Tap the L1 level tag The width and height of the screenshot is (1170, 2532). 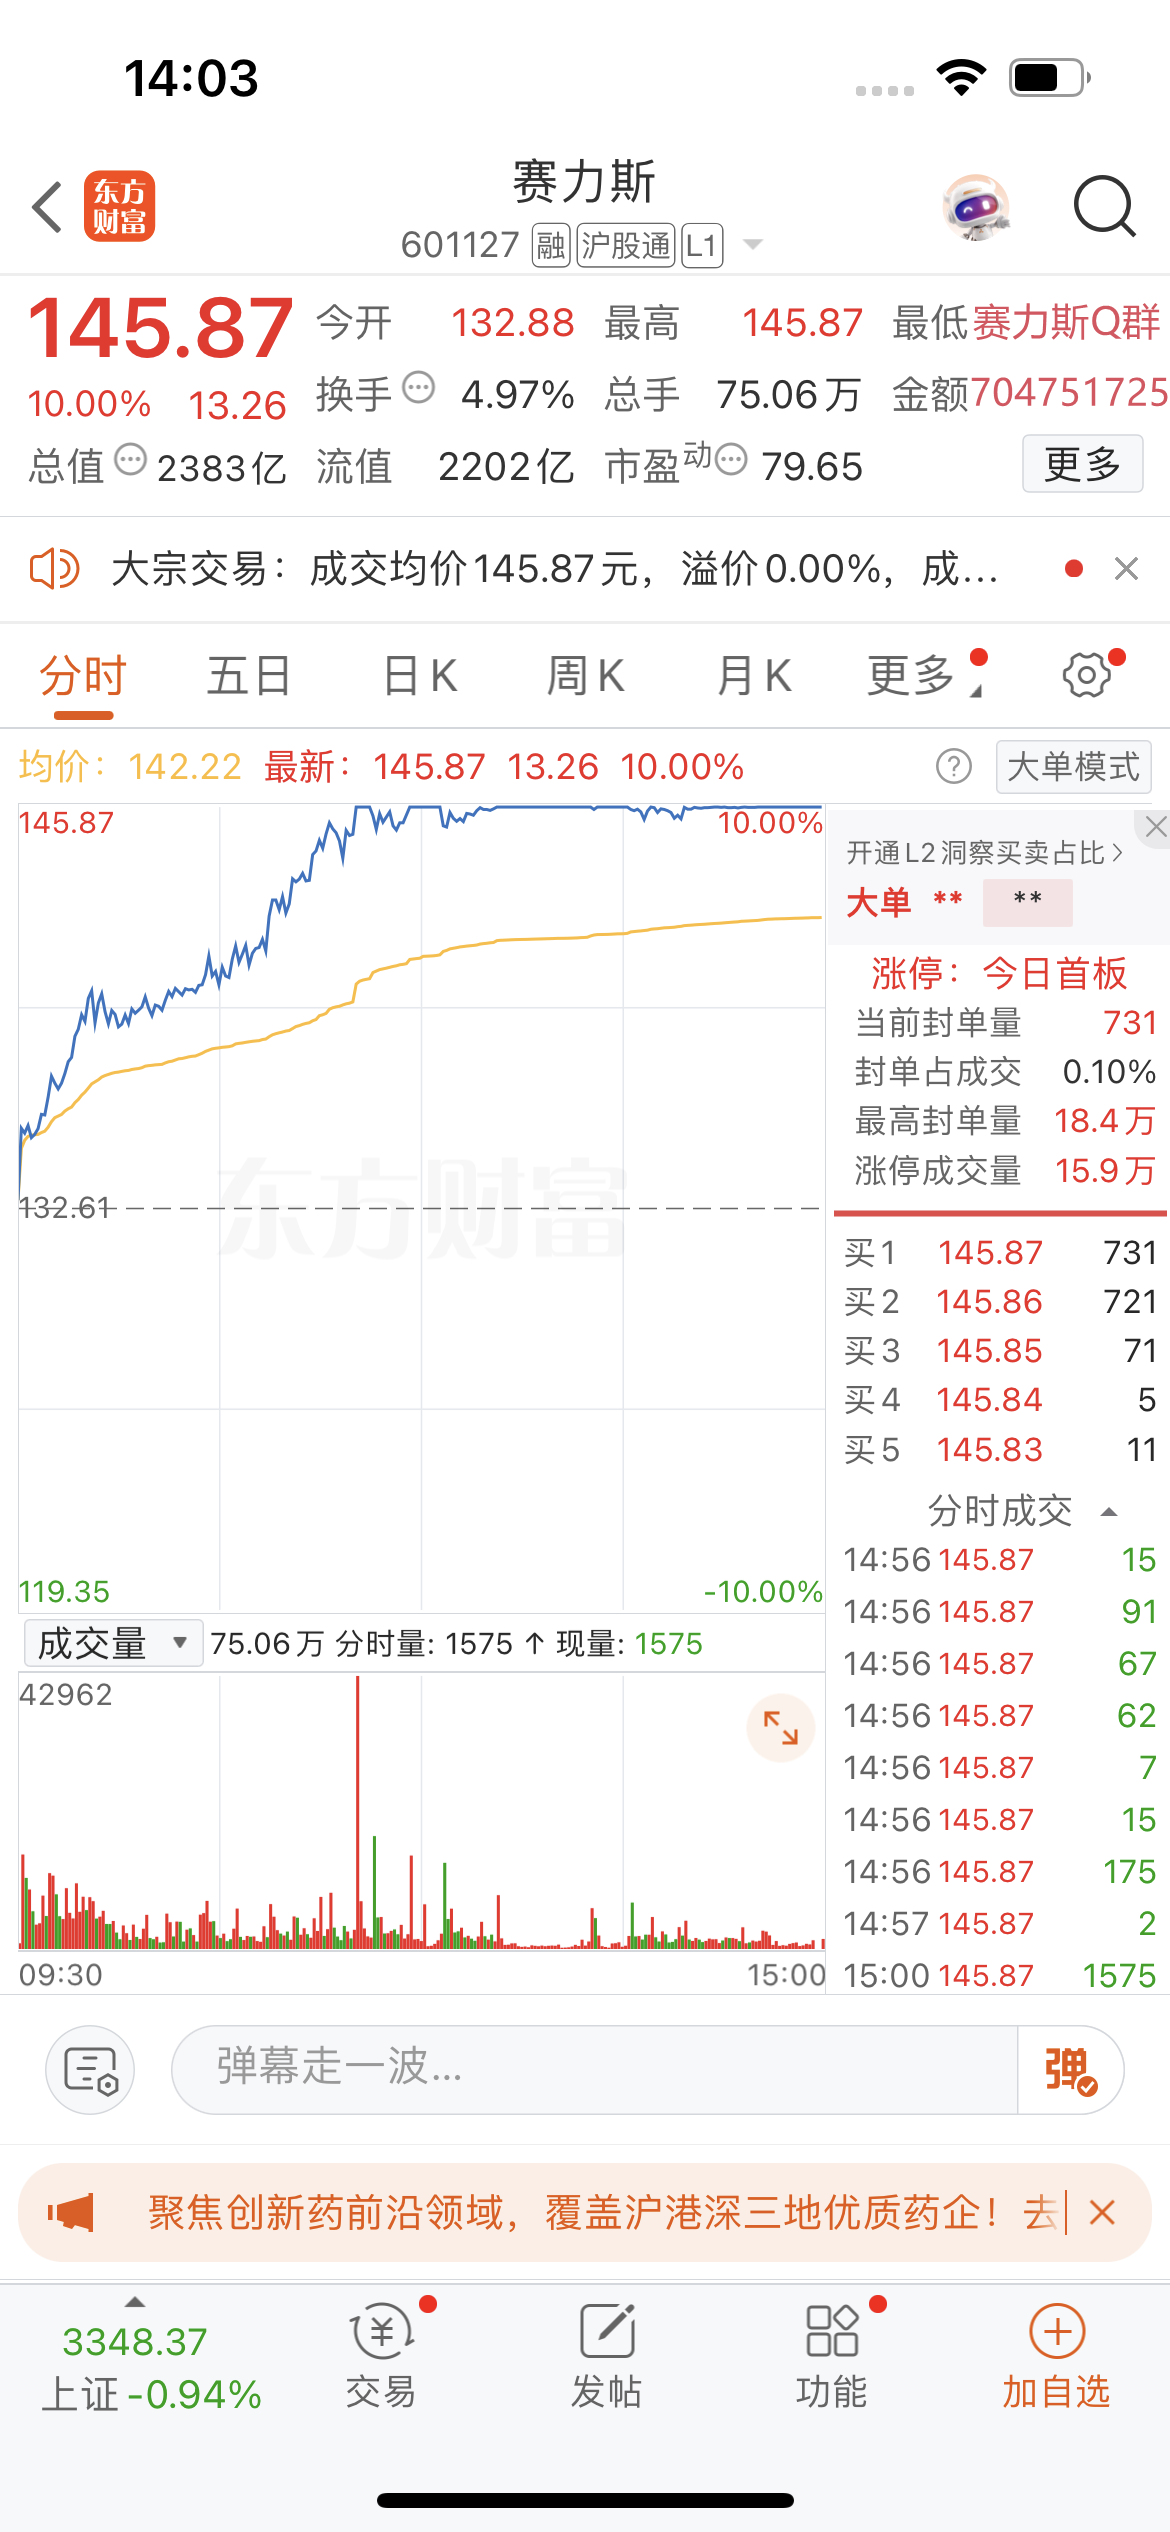pyautogui.click(x=702, y=245)
